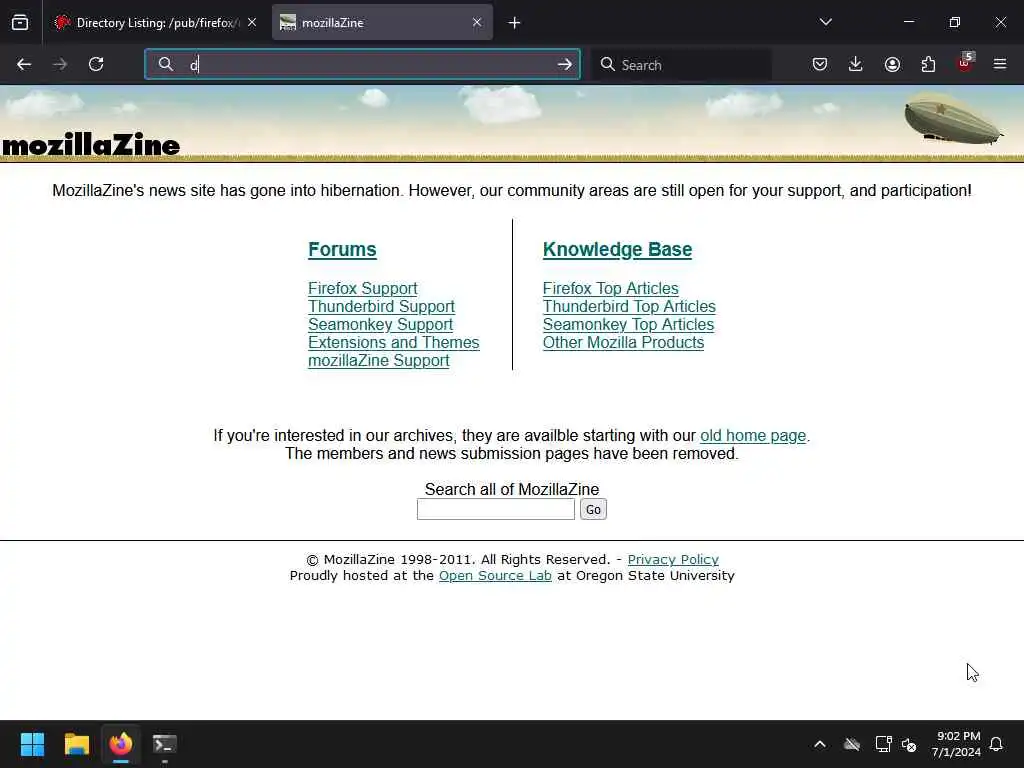This screenshot has width=1024, height=768.
Task: Click the muted volume tray icon
Action: [908, 744]
